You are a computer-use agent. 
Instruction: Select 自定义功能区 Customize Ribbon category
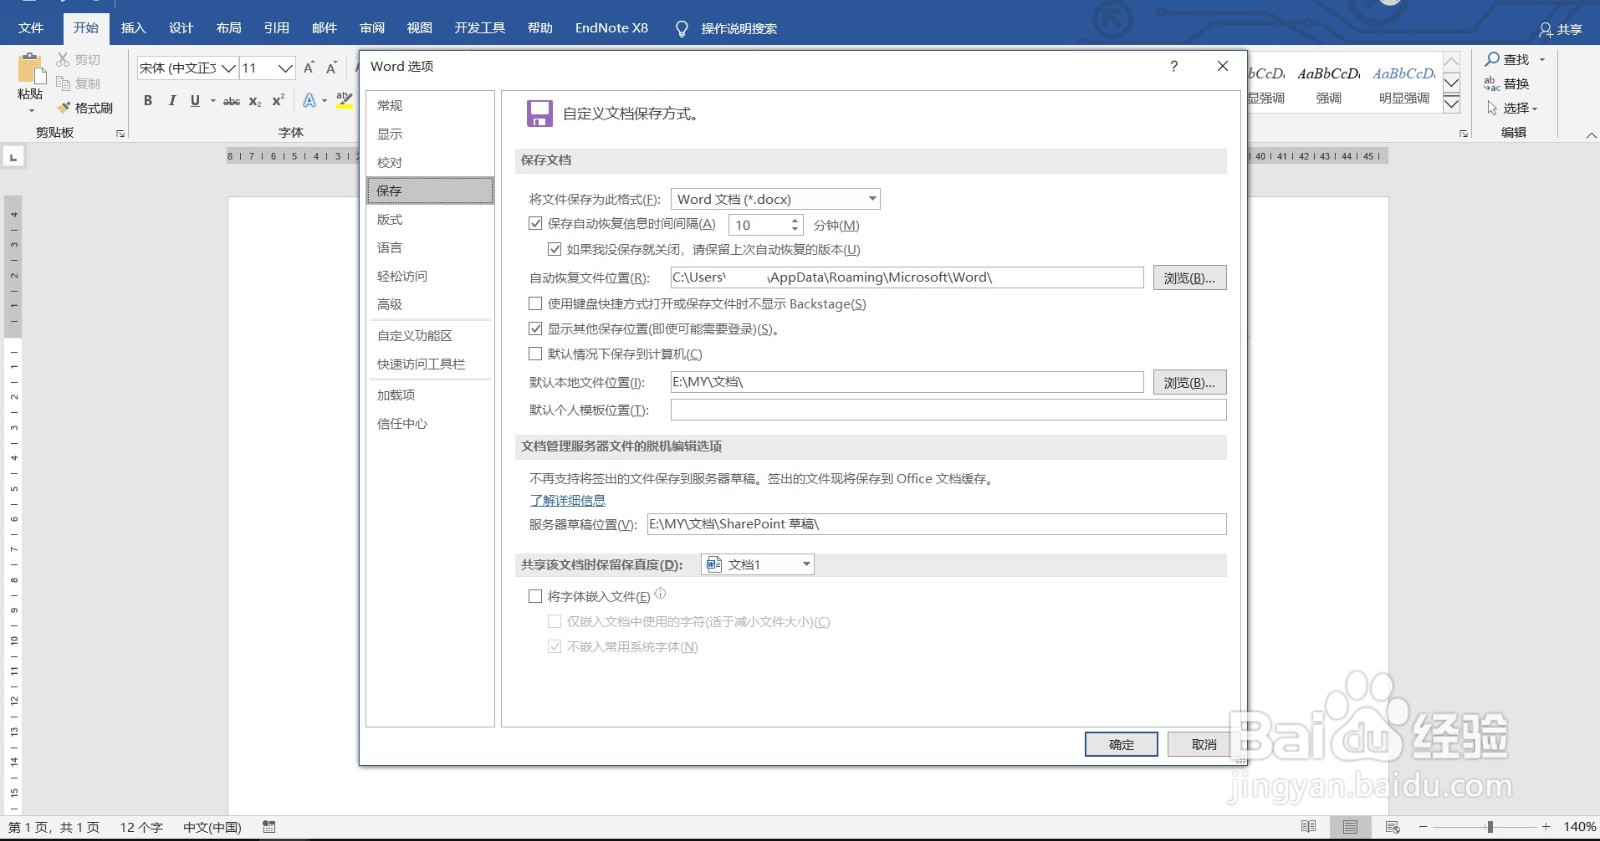[x=430, y=335]
